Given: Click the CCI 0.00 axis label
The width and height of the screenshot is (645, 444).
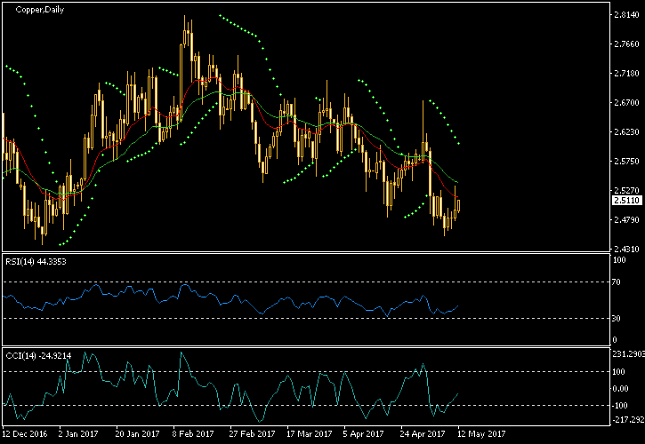Looking at the screenshot, I should 620,388.
